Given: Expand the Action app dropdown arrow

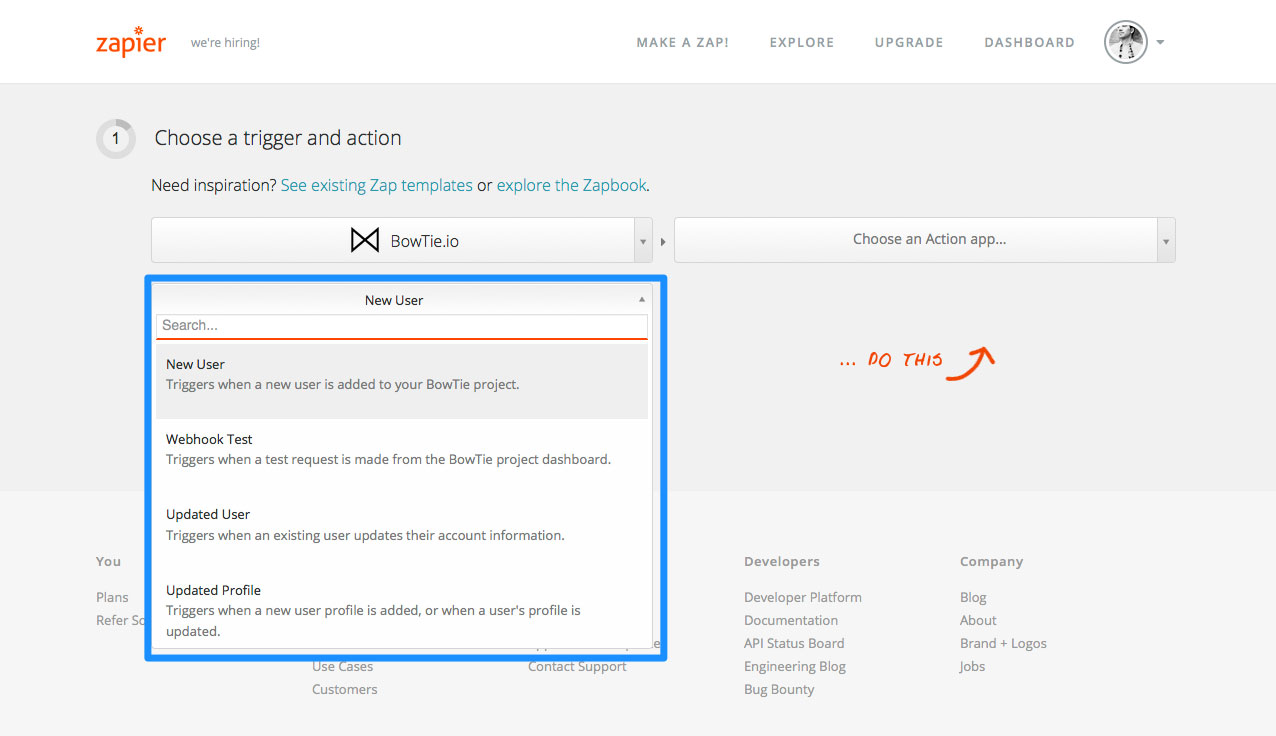Looking at the screenshot, I should tap(1166, 241).
